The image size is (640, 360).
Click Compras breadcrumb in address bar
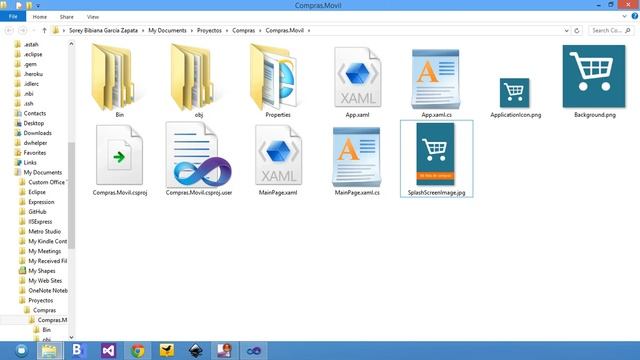(244, 31)
